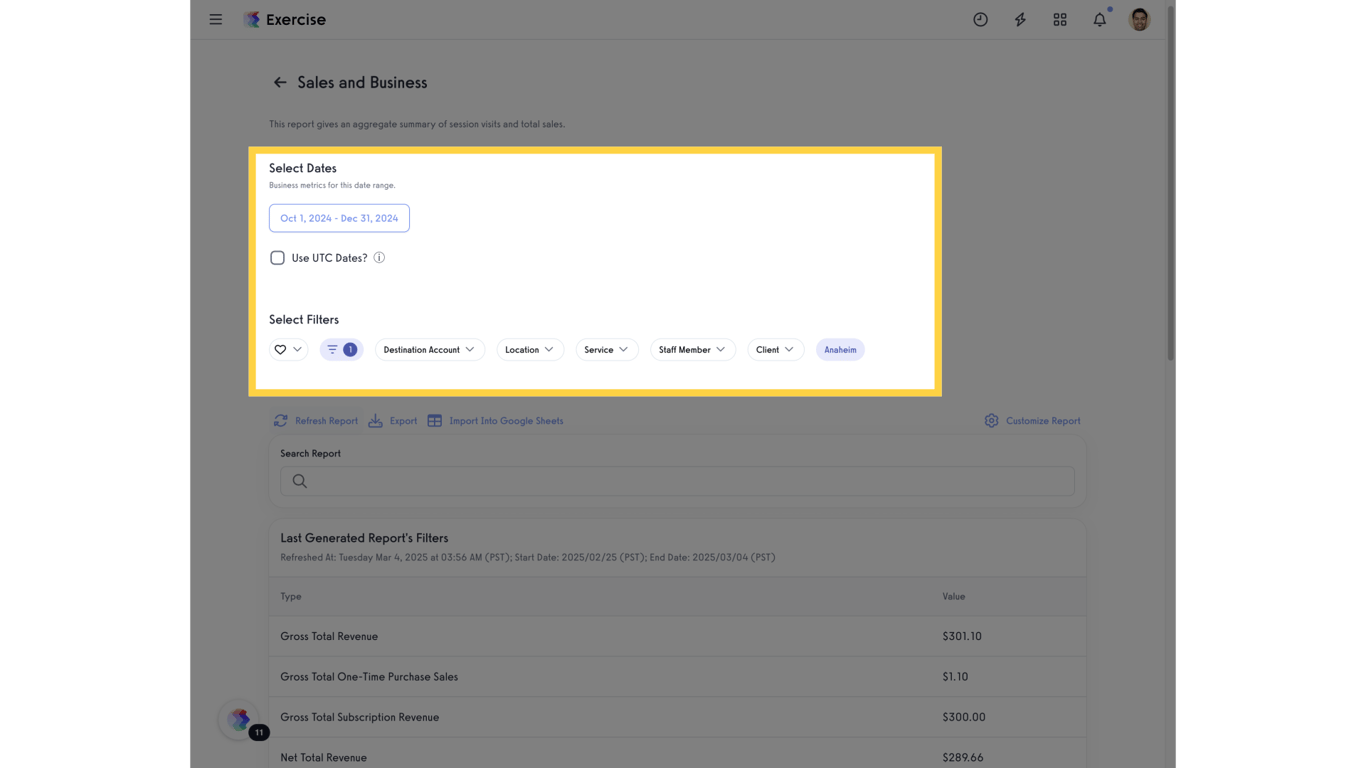Open the saved favorites heart toggle
This screenshot has height=768, width=1366.
[287, 349]
